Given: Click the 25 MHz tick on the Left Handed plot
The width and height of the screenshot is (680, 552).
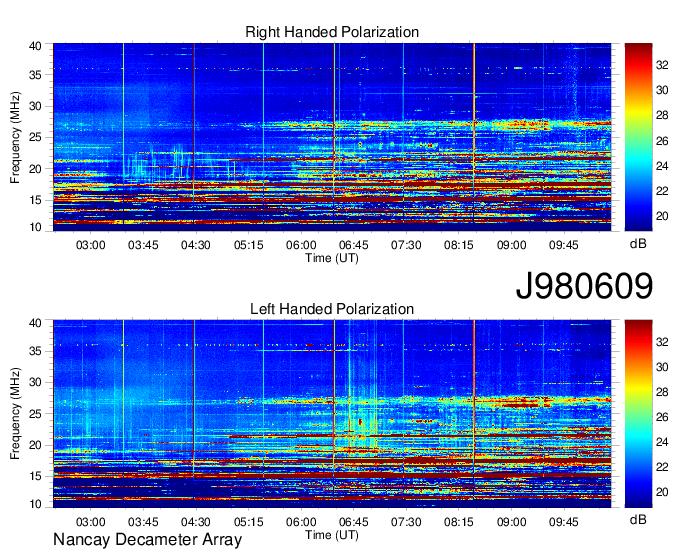Looking at the screenshot, I should coord(35,414).
